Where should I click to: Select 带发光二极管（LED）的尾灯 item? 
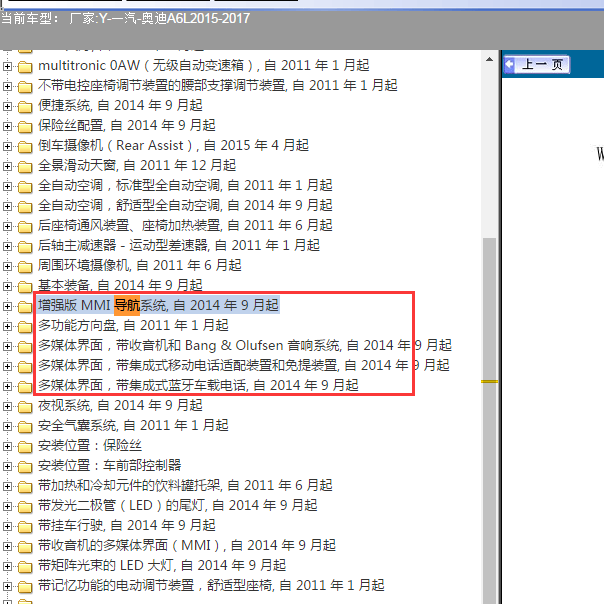[177, 506]
